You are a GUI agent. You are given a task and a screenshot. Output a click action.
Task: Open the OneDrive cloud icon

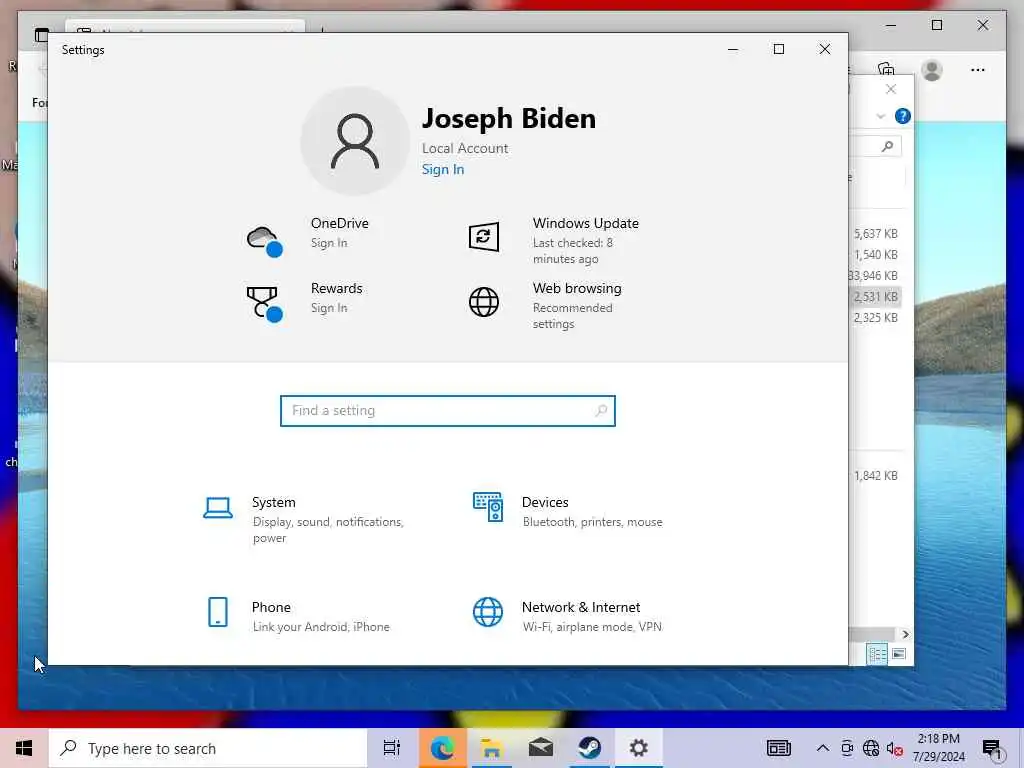point(264,240)
